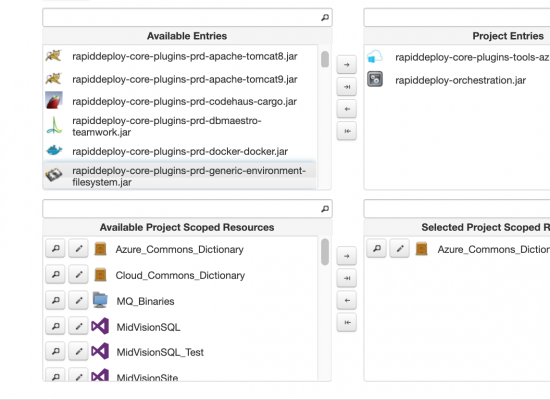Remove all scoped resources using move-all-left button

coord(347,322)
